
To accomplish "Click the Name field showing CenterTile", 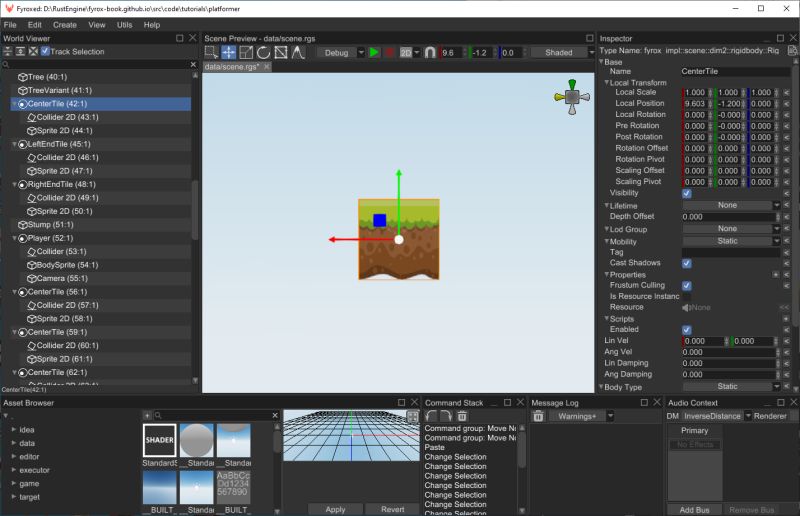I will [735, 71].
